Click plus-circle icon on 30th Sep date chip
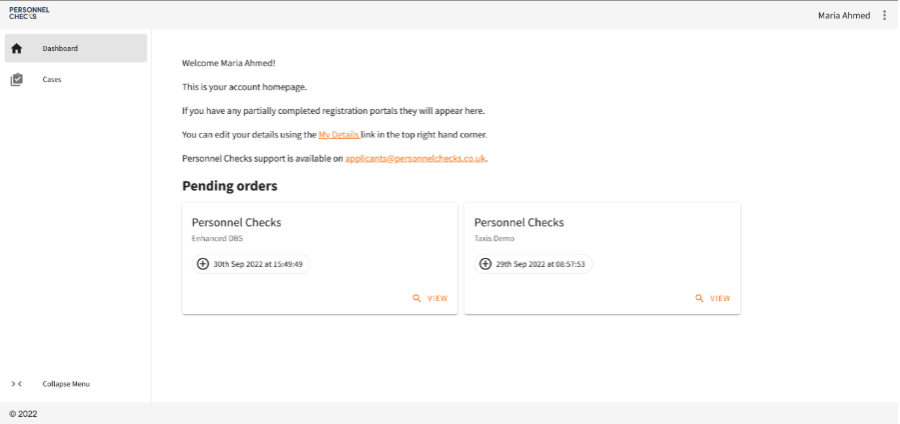 [x=203, y=264]
